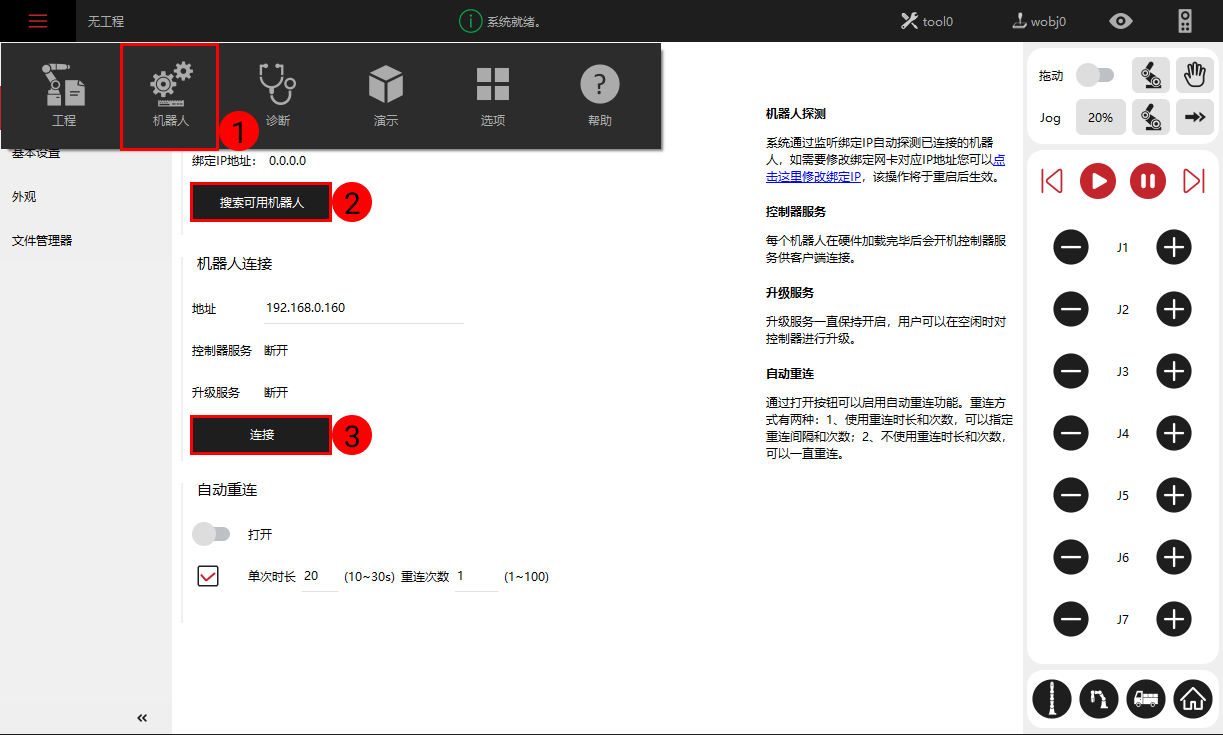1223x735 pixels.
Task: Skip to previous step with red back icon
Action: pos(1051,181)
